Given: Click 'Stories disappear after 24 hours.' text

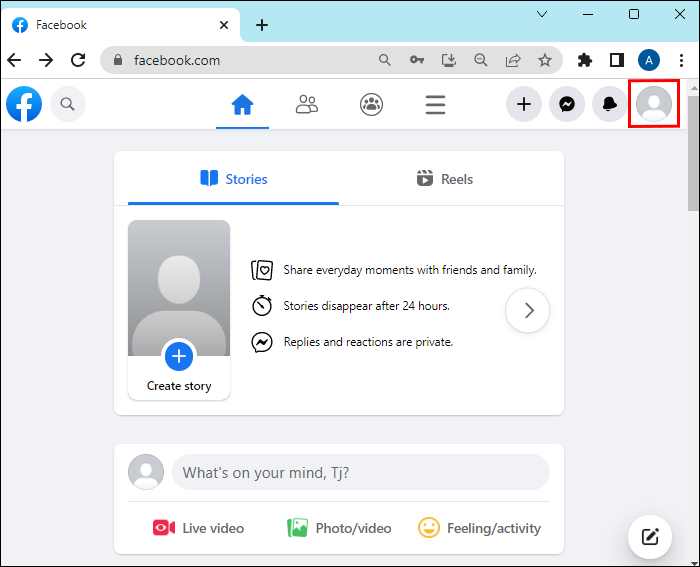Looking at the screenshot, I should click(x=367, y=306).
